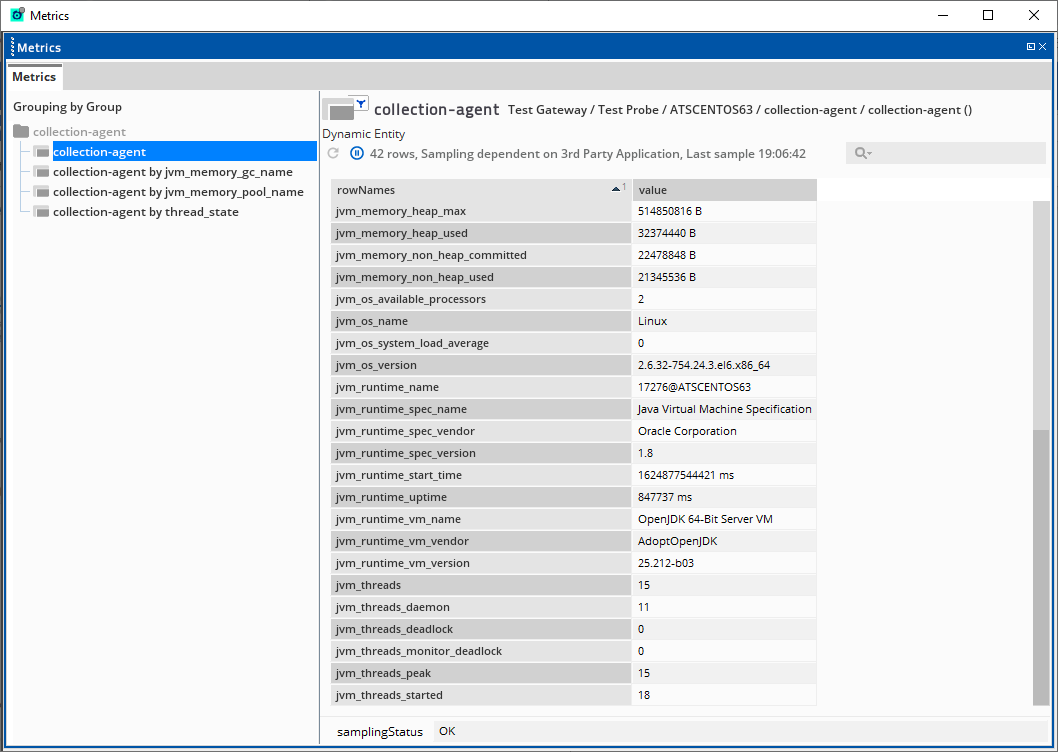
Task: Pause sampling with the blue pause icon
Action: [357, 153]
